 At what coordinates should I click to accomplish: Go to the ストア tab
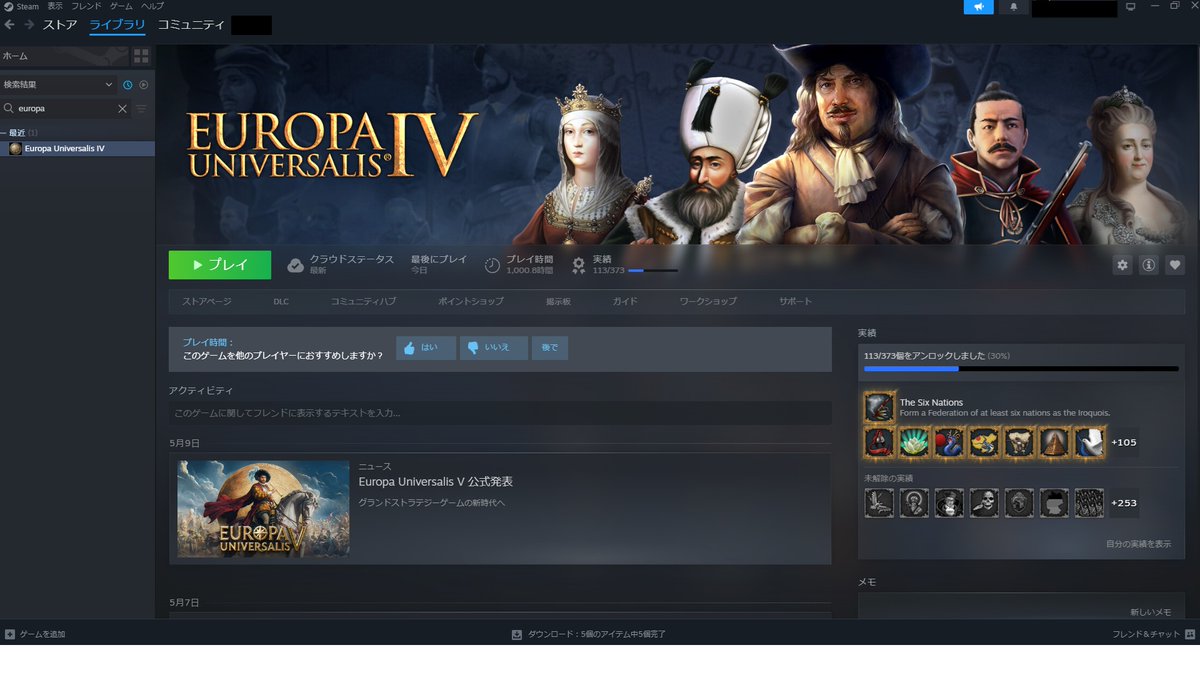(60, 25)
